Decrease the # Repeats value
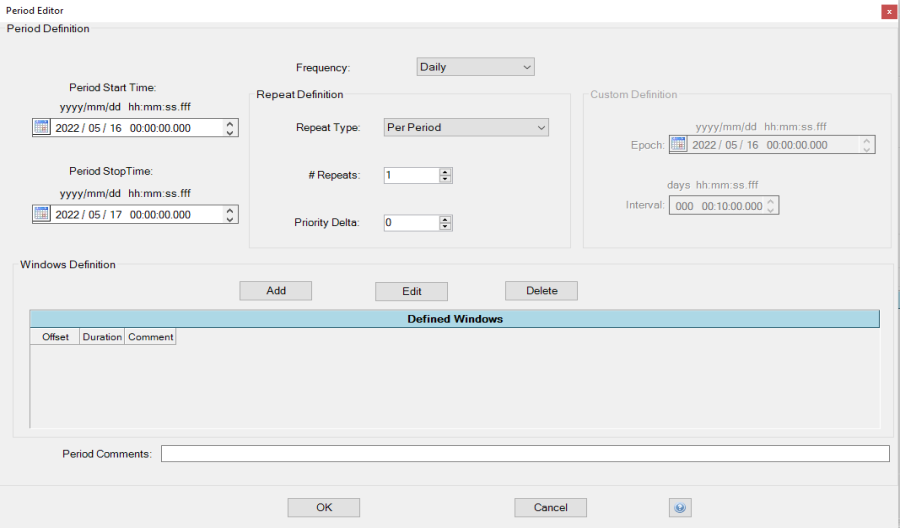Image resolution: width=900 pixels, height=528 pixels. click(x=446, y=179)
